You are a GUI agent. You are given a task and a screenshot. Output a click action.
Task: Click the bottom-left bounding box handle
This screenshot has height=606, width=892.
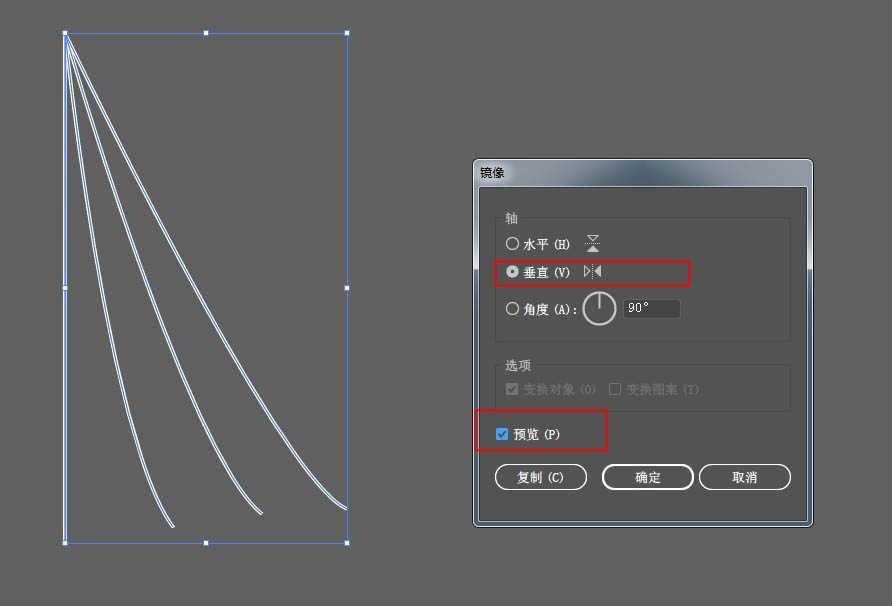point(65,543)
